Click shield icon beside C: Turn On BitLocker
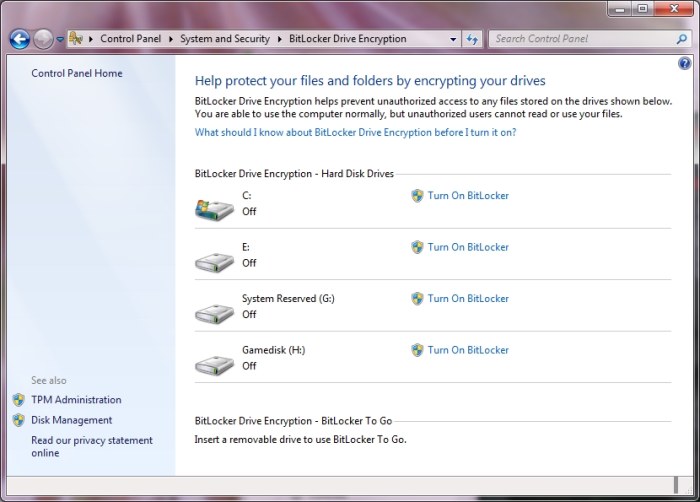Screen dimensions: 700x502 click(417, 196)
